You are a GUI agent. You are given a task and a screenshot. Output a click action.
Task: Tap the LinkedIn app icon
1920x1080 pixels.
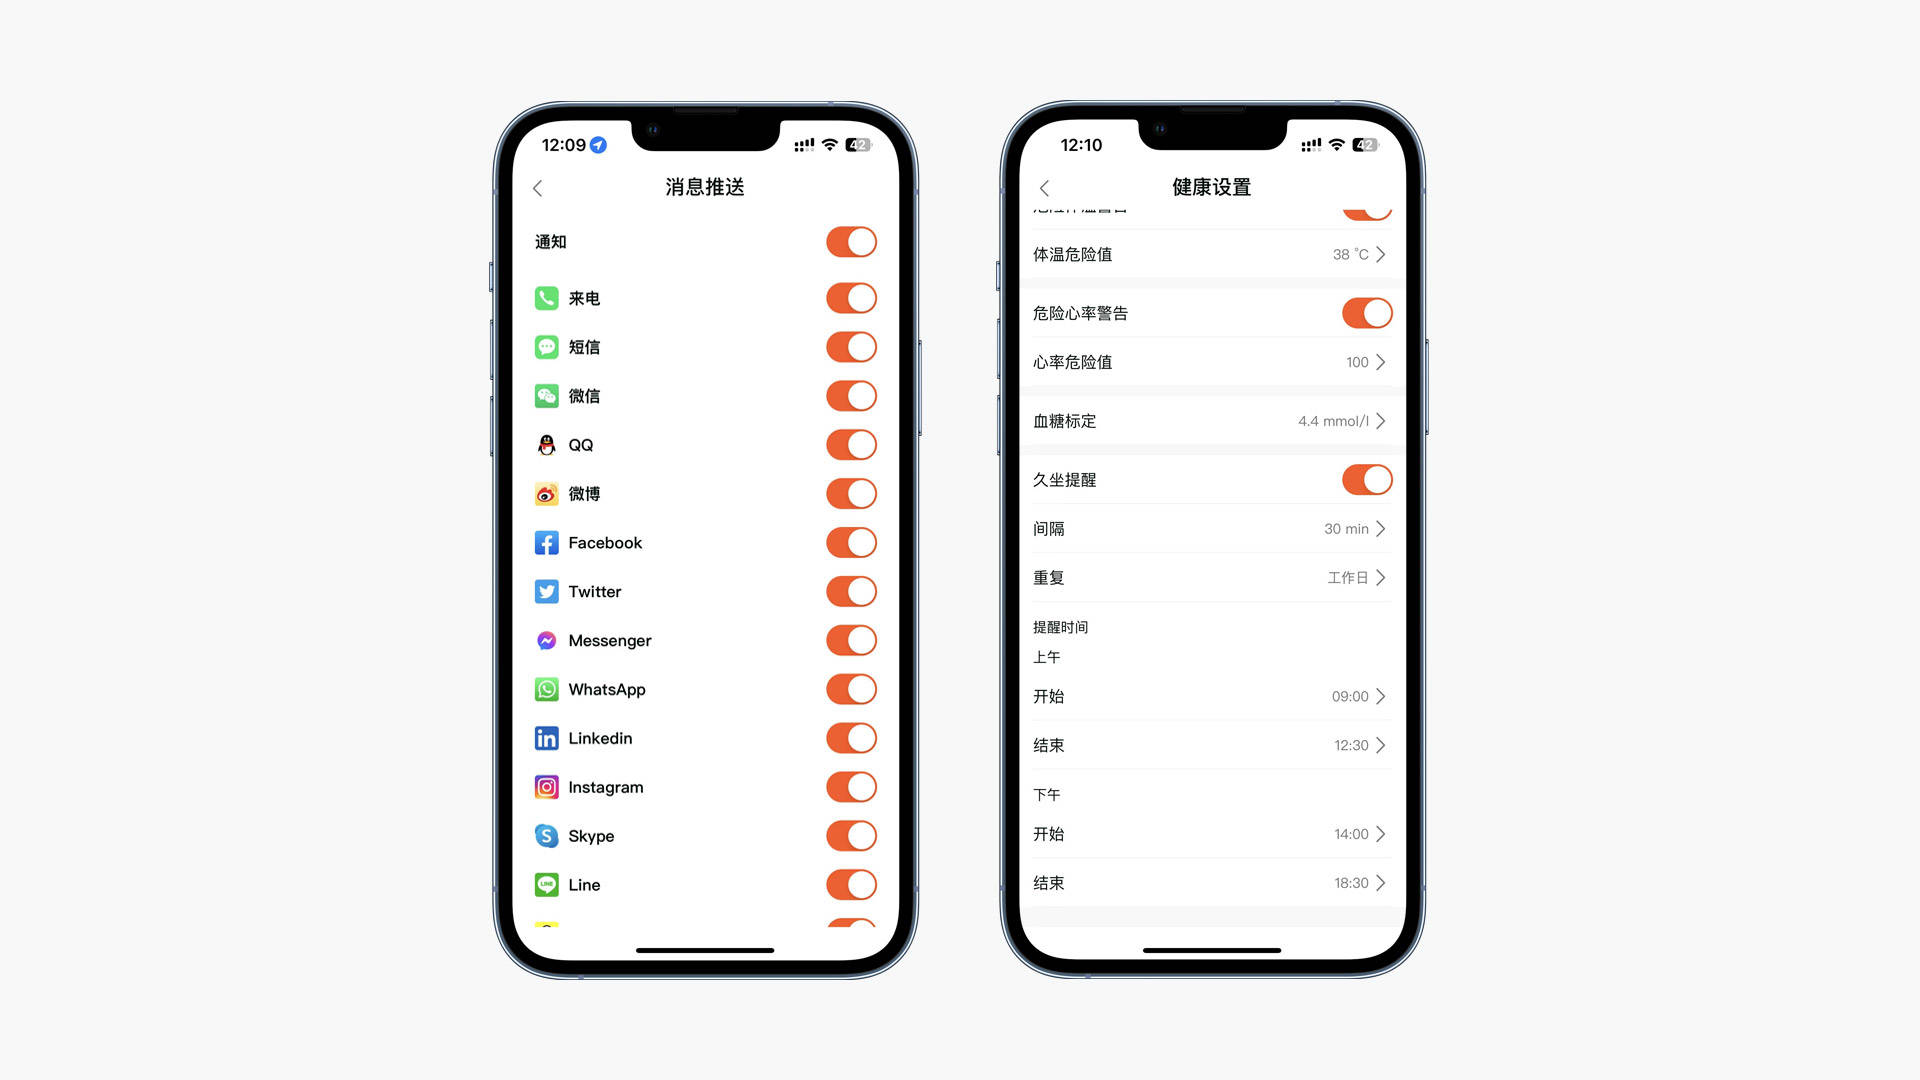(545, 737)
